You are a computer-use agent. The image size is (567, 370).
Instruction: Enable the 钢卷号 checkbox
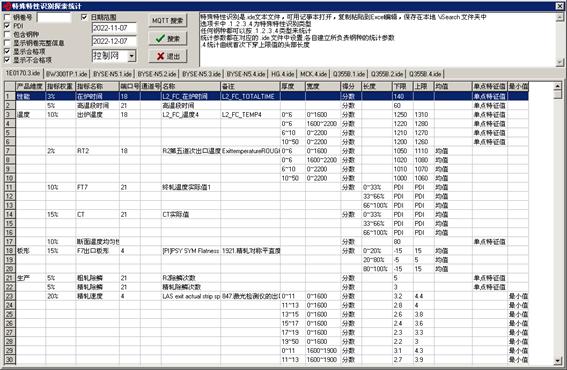(7, 17)
